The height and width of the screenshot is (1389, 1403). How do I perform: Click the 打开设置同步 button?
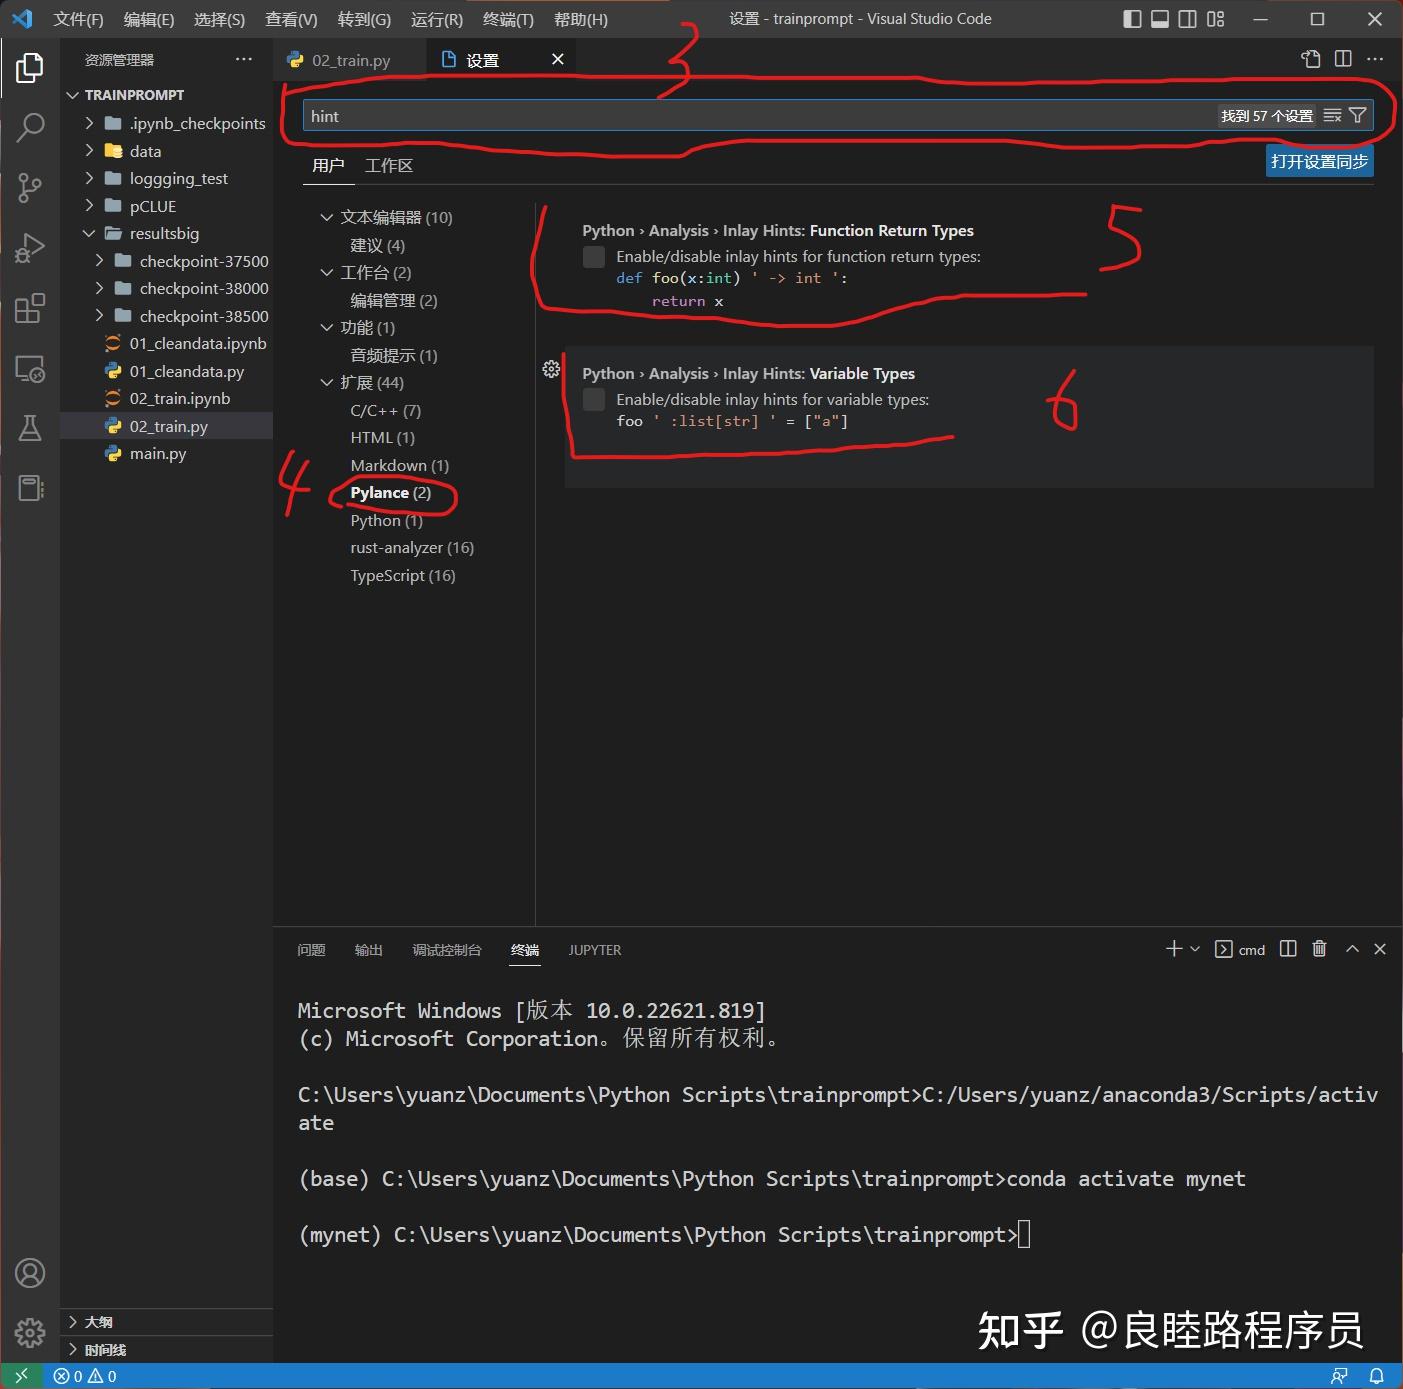tap(1319, 160)
